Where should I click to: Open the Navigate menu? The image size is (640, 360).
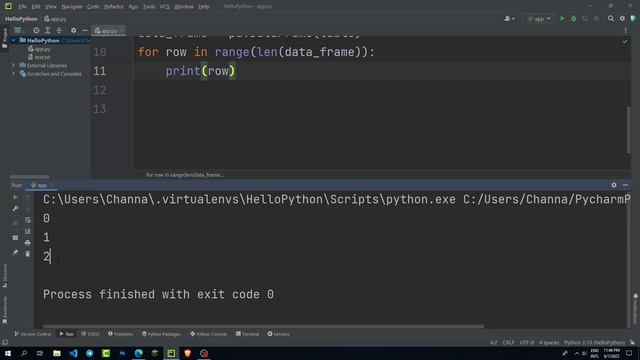coord(72,7)
